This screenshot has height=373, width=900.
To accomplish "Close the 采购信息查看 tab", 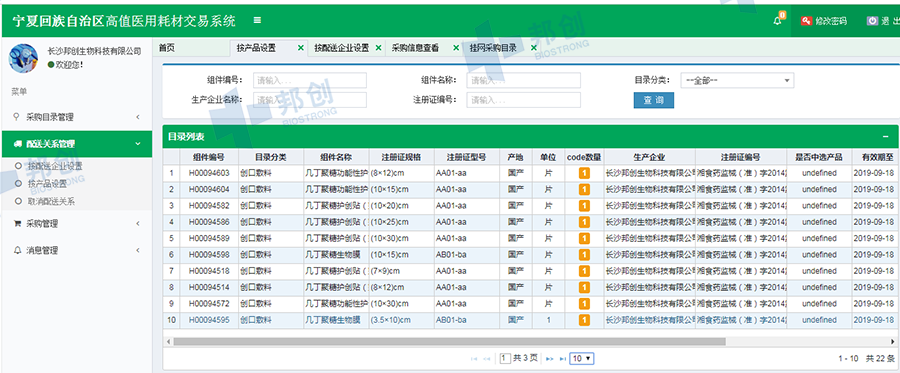I will pyautogui.click(x=456, y=48).
